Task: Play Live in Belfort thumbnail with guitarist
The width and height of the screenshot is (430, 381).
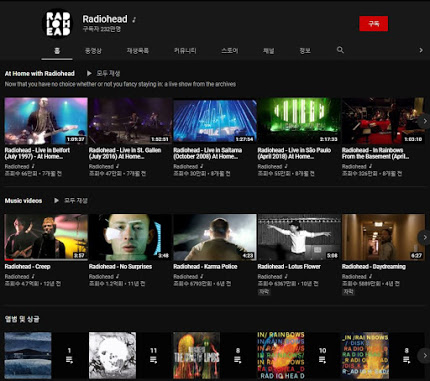Action: click(46, 121)
